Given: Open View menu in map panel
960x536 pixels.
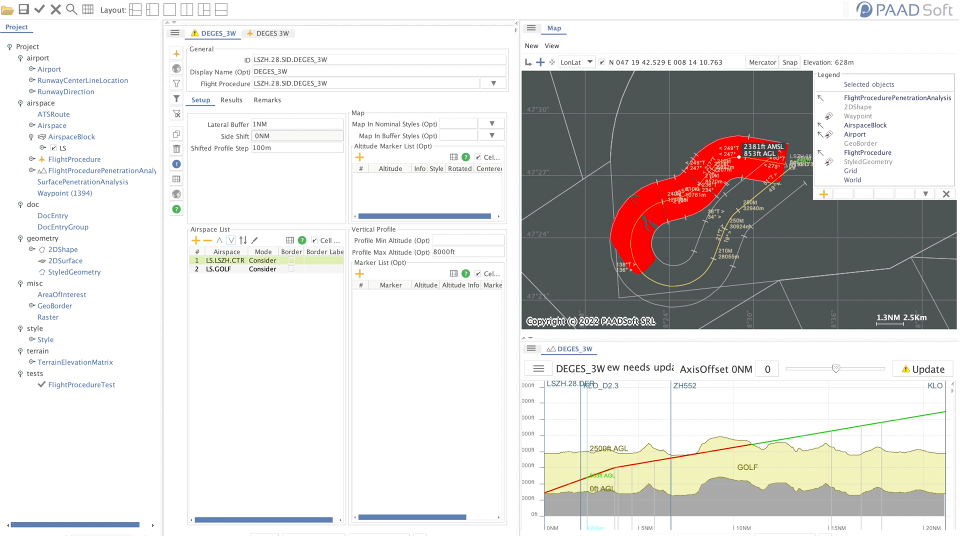Looking at the screenshot, I should coord(552,46).
